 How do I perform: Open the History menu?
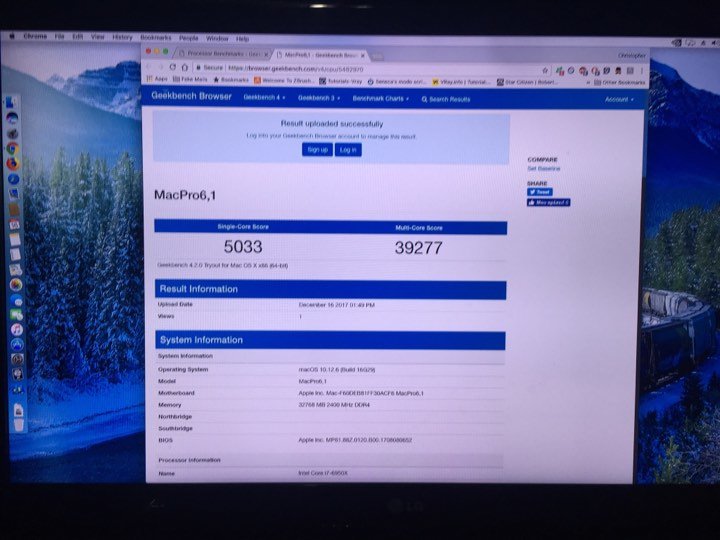point(122,37)
